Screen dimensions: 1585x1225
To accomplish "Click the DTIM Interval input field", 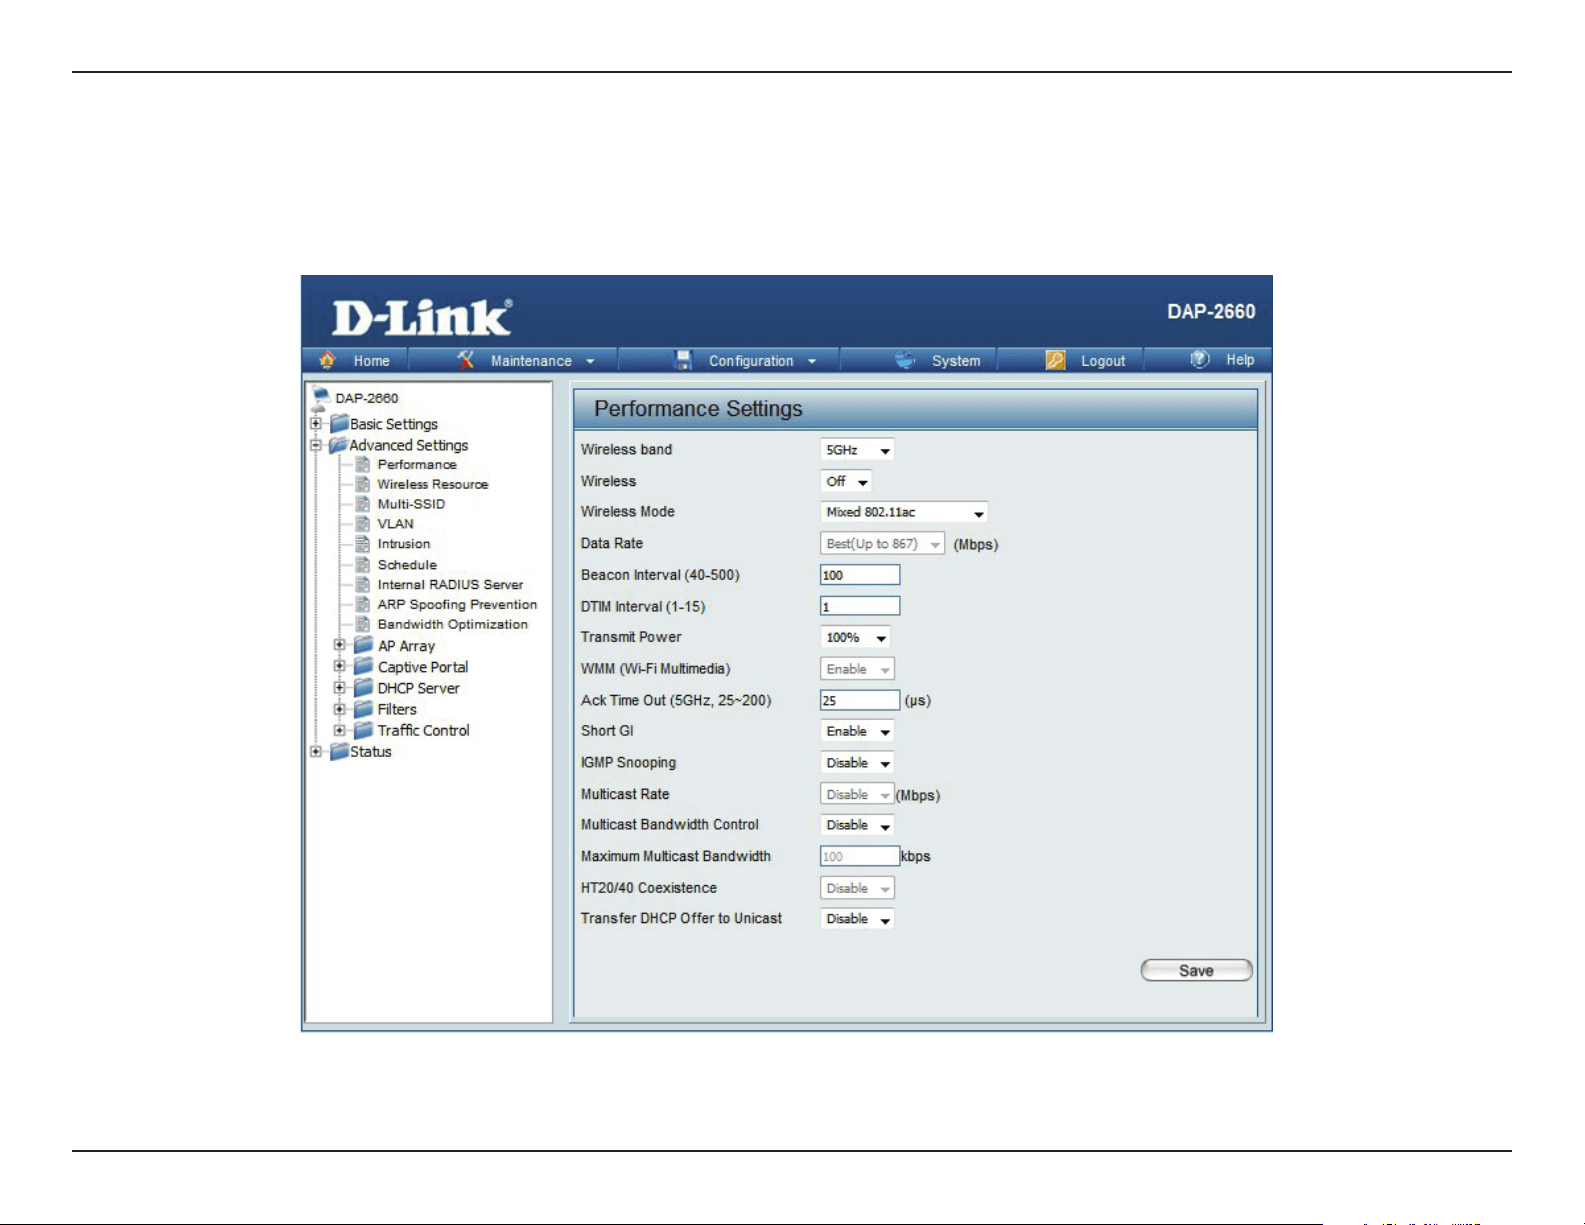I will click(x=860, y=606).
